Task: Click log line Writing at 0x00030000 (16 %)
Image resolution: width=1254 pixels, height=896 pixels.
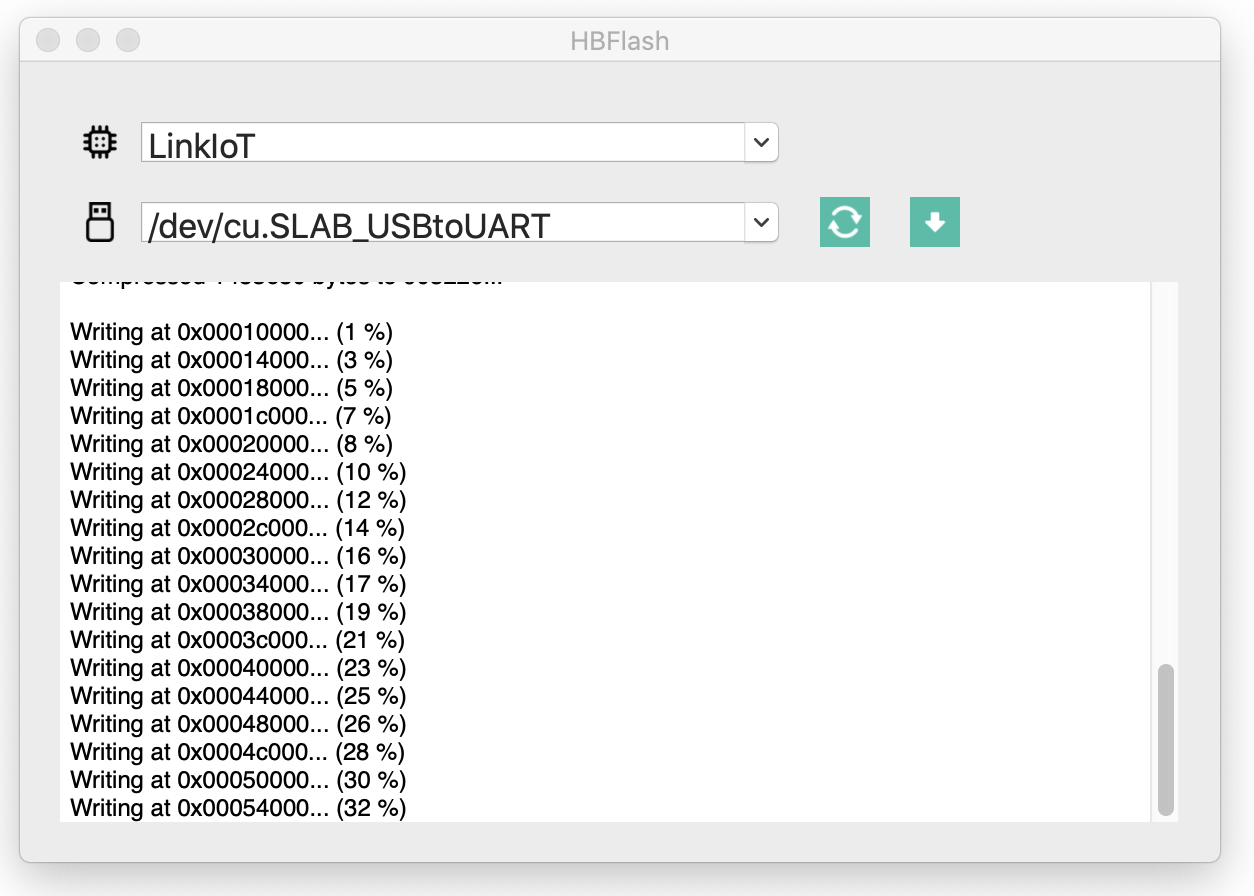Action: 238,555
